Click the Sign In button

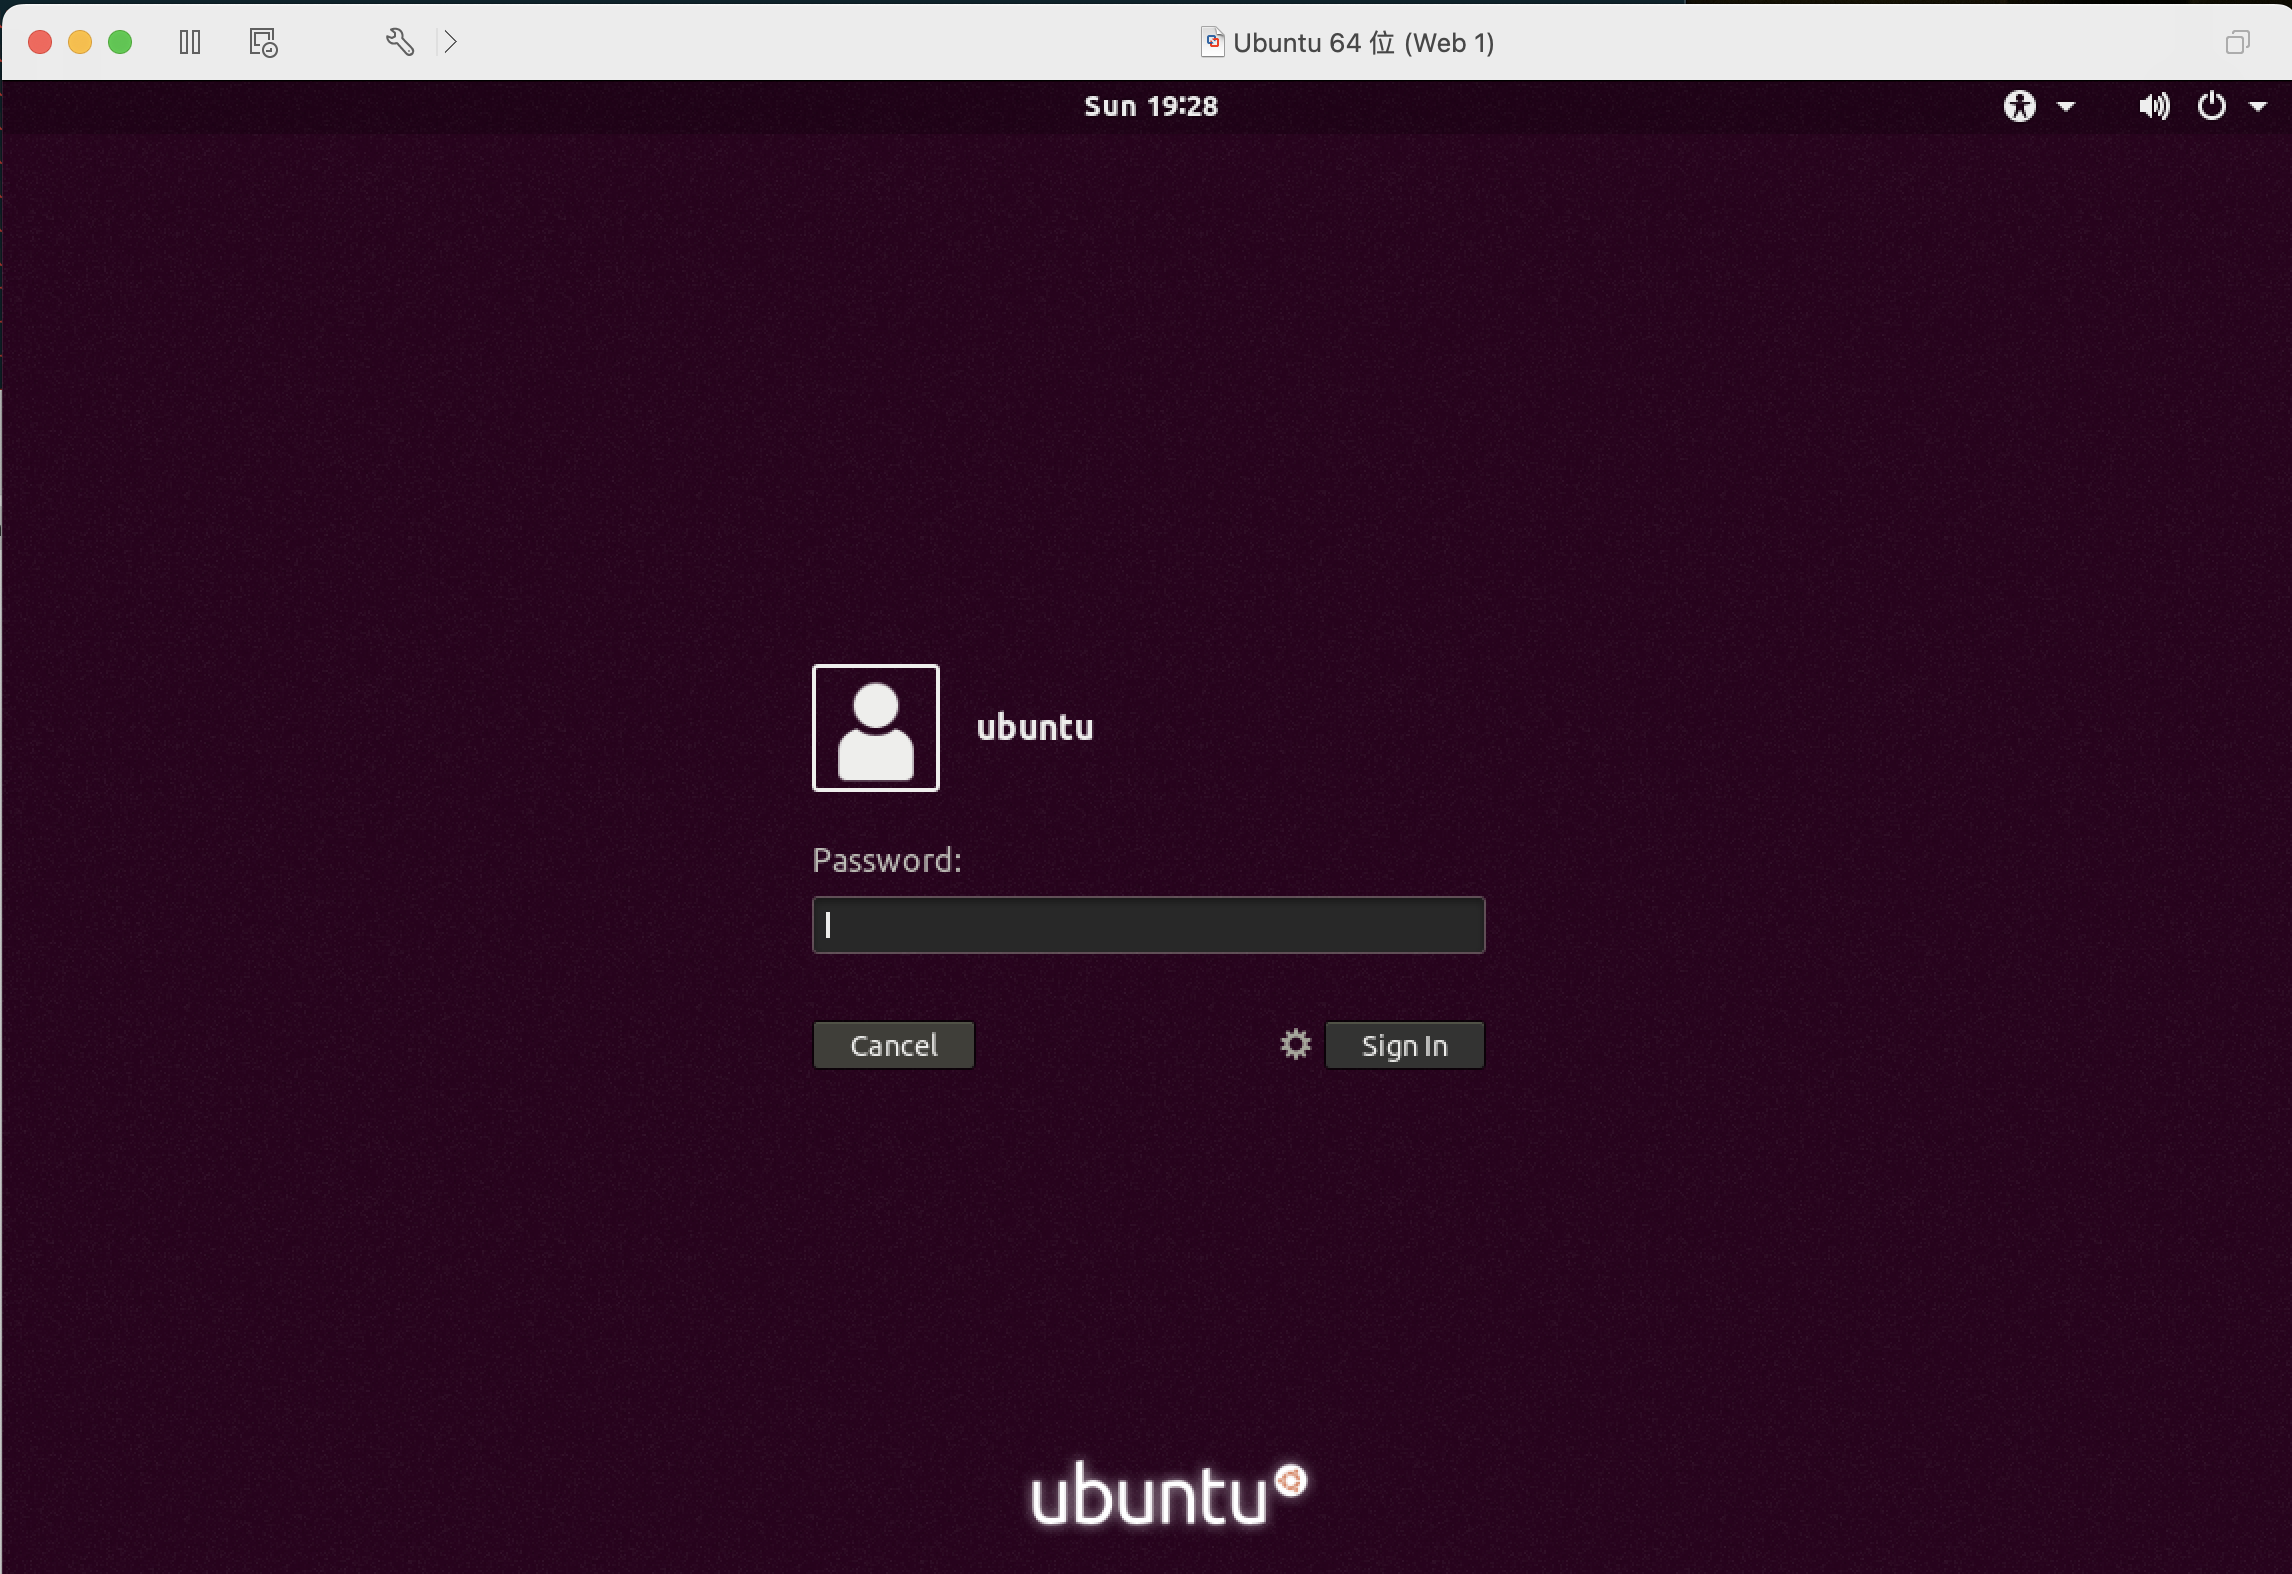click(x=1404, y=1045)
